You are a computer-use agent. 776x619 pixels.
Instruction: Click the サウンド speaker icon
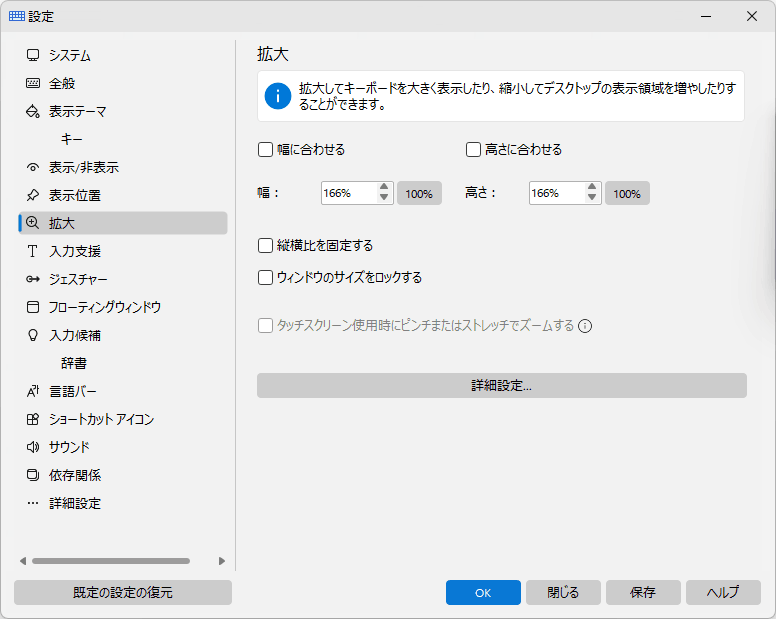[33, 447]
